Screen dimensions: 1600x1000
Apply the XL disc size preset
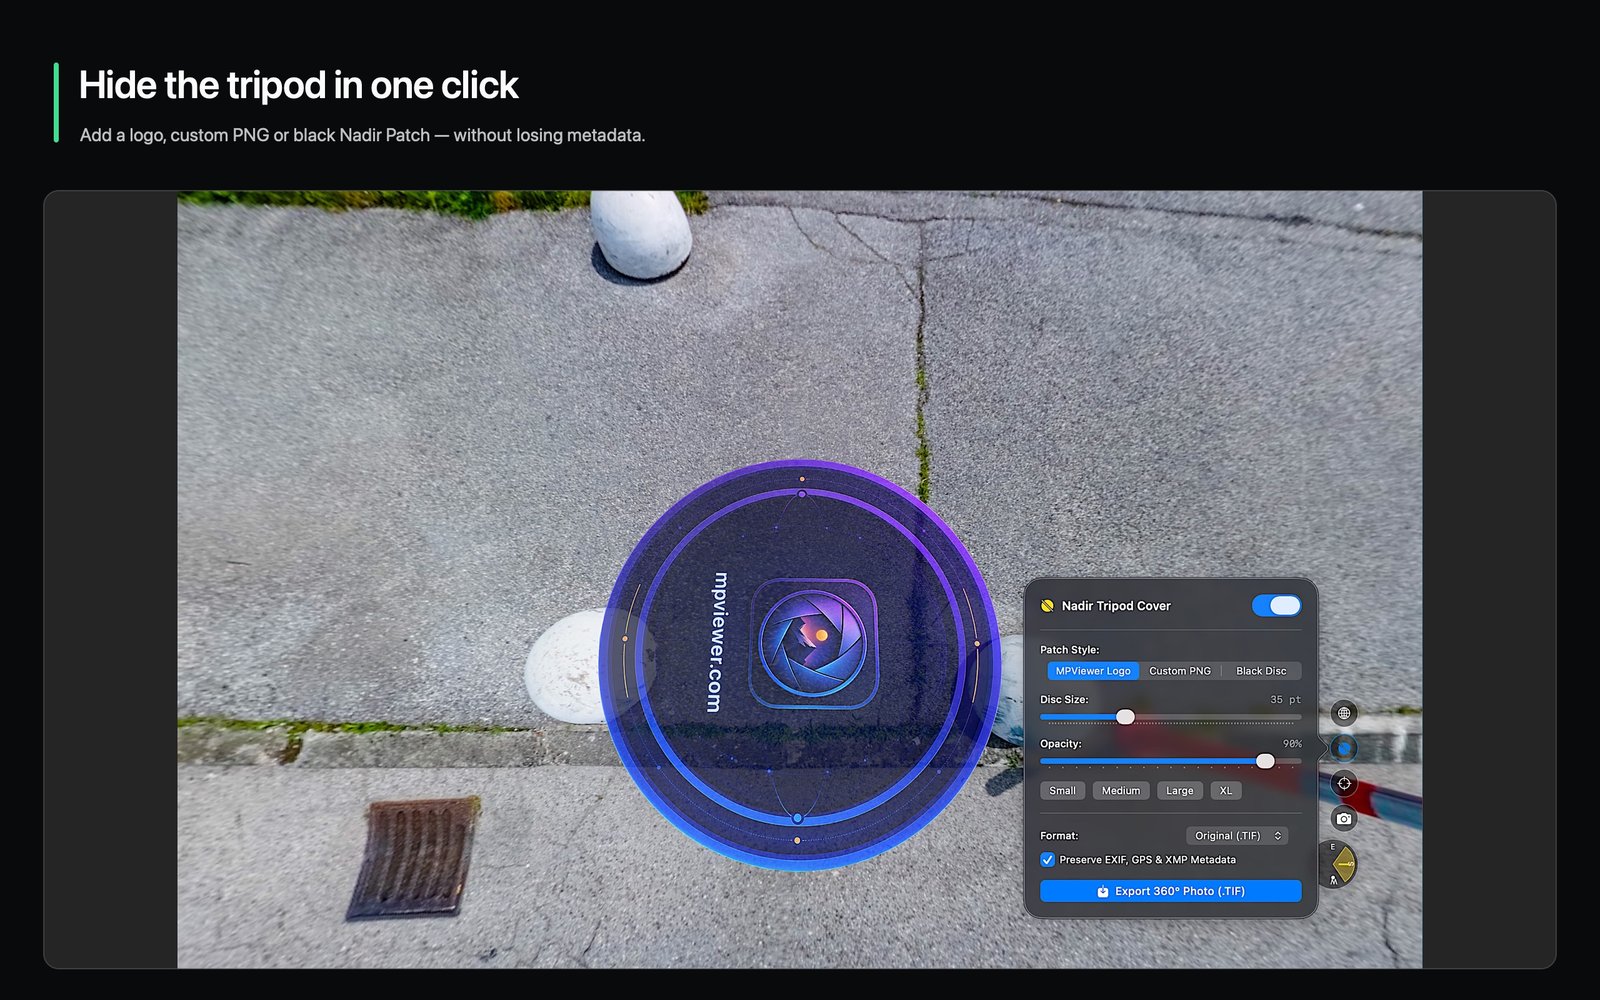pyautogui.click(x=1226, y=791)
